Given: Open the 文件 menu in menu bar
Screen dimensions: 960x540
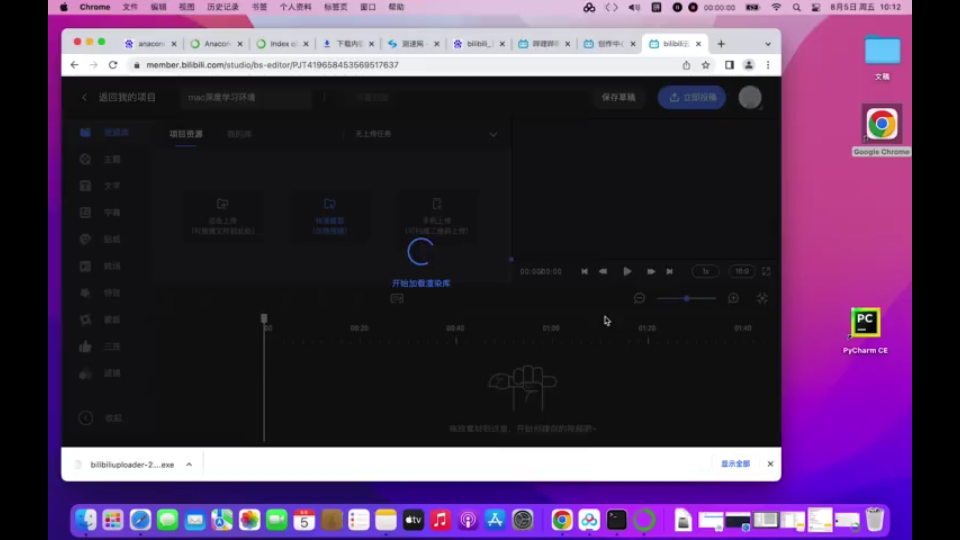Looking at the screenshot, I should [130, 7].
